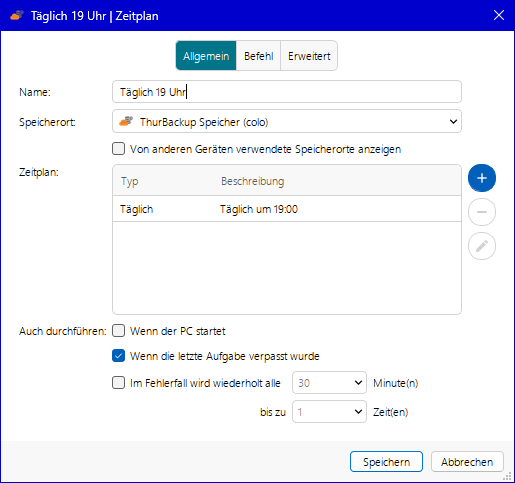The height and width of the screenshot is (483, 515).
Task: Click the orange icon in Speicherort field
Action: tap(126, 121)
